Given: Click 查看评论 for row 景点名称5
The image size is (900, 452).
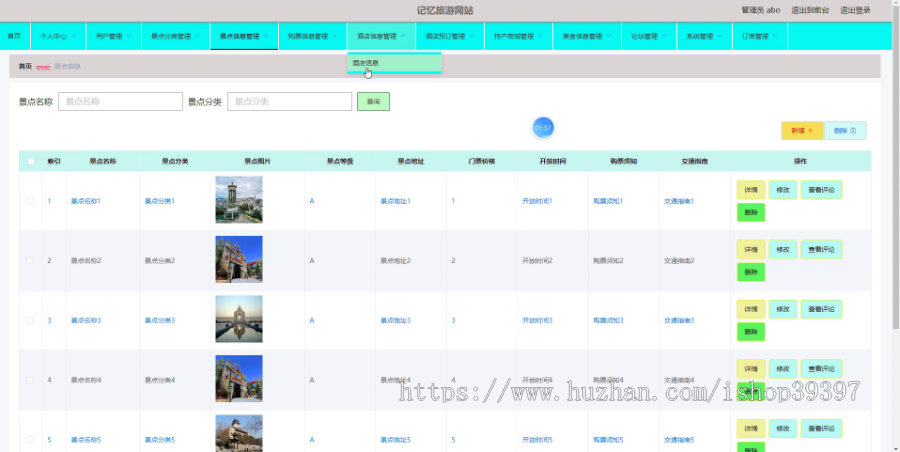Looking at the screenshot, I should coord(821,428).
